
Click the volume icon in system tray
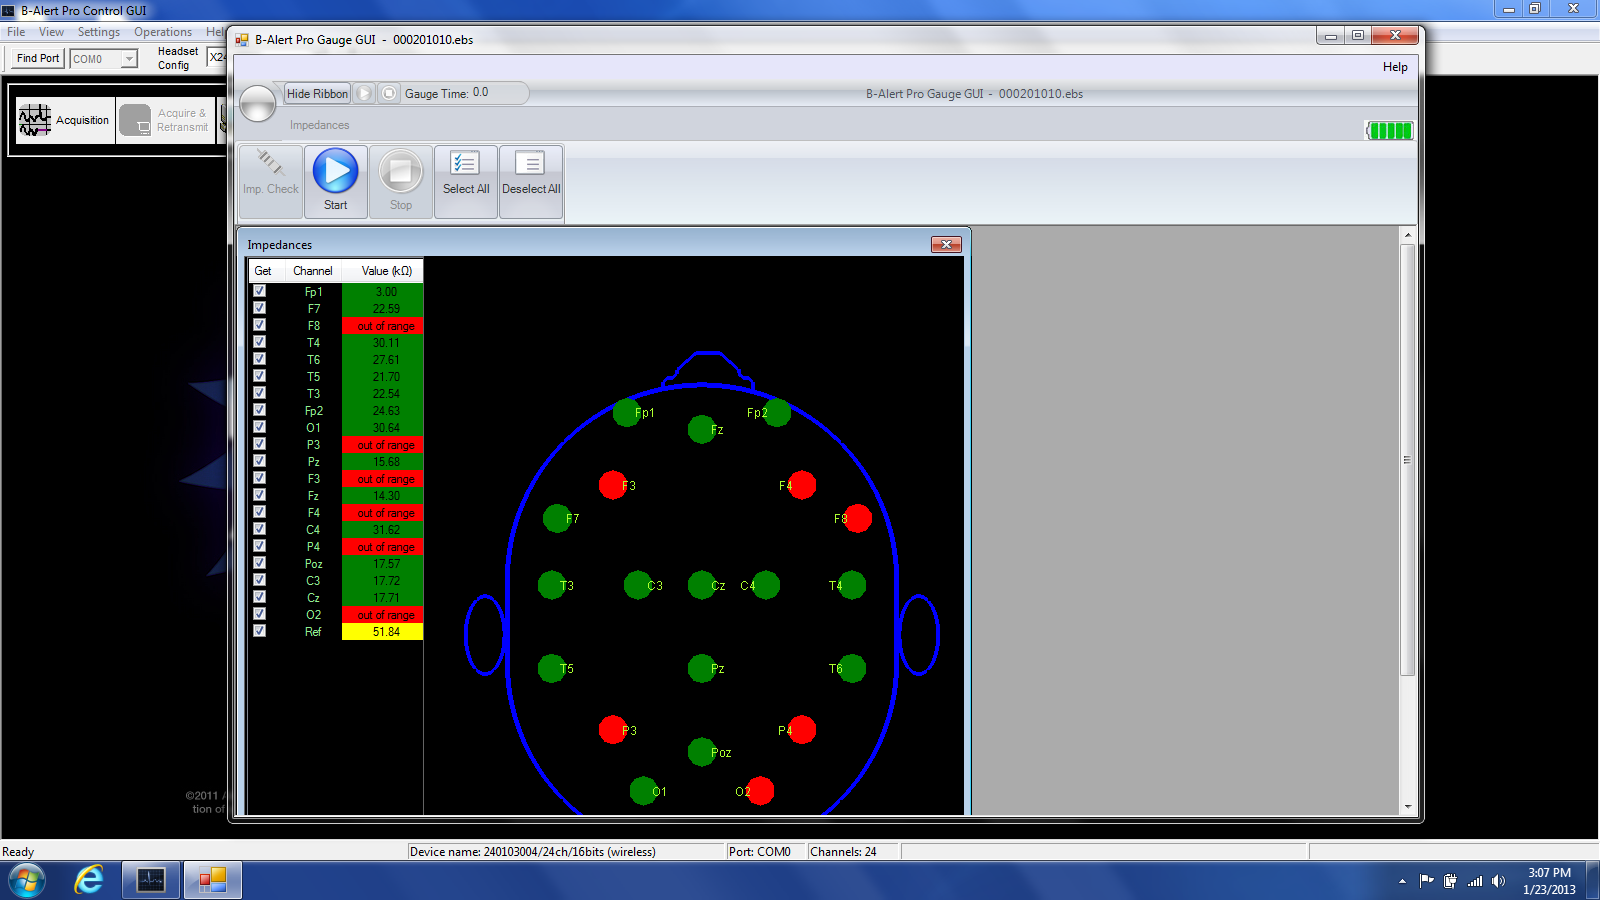(1498, 881)
